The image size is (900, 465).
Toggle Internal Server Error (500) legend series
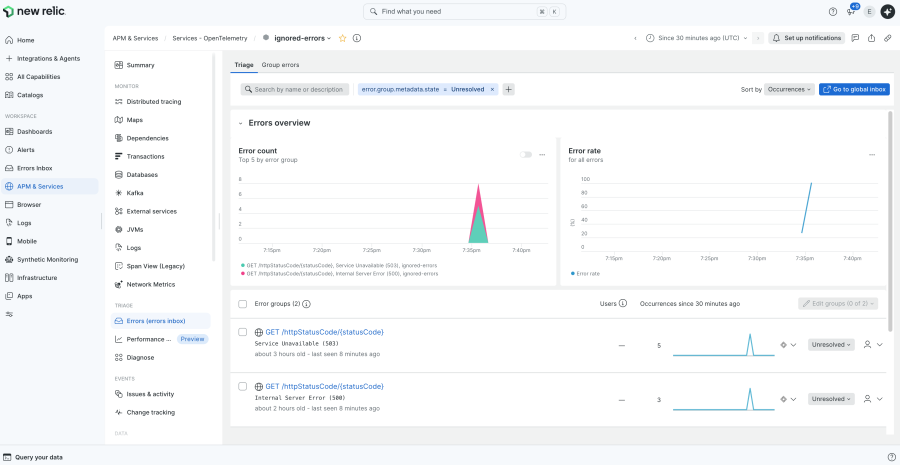pyautogui.click(x=340, y=274)
